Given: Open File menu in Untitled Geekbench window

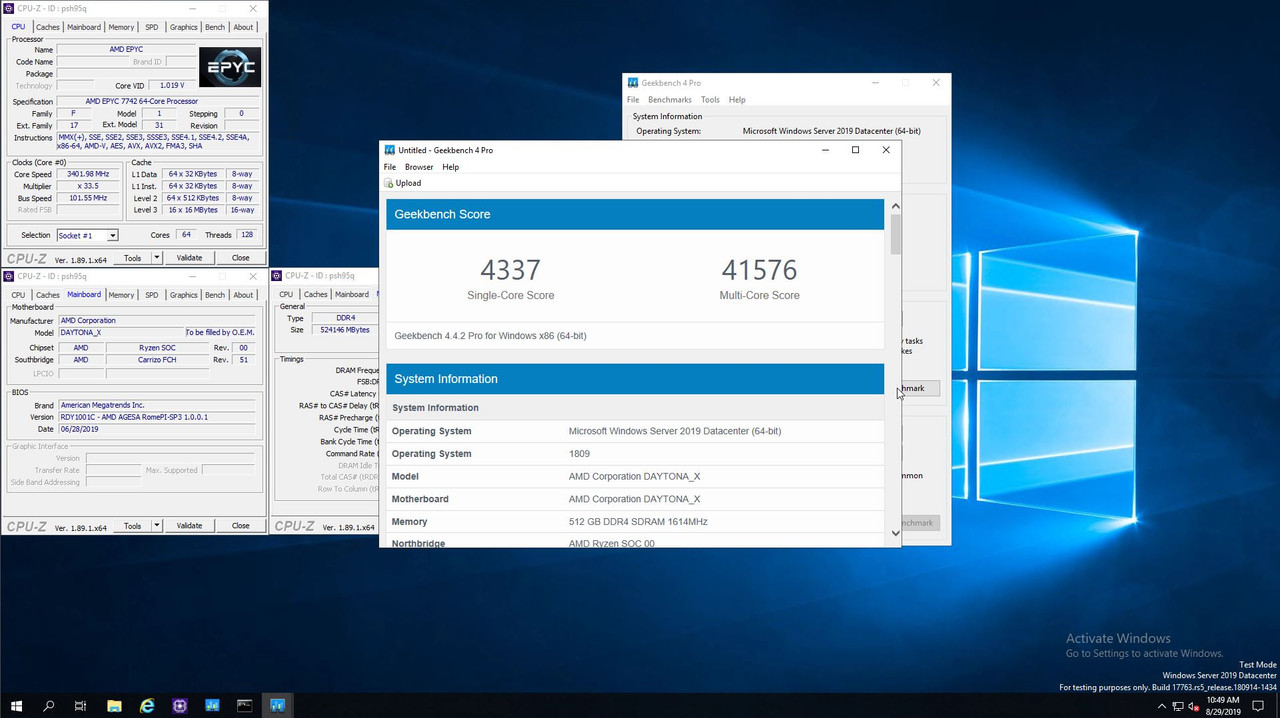Looking at the screenshot, I should coord(390,167).
